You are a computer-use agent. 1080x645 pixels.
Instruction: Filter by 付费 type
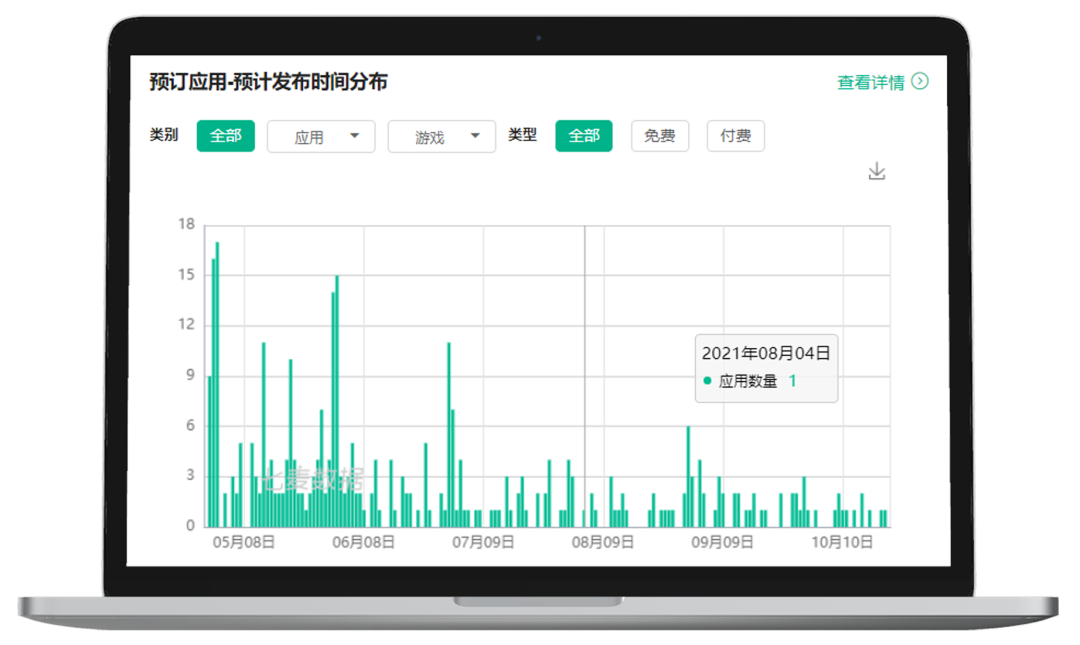736,136
